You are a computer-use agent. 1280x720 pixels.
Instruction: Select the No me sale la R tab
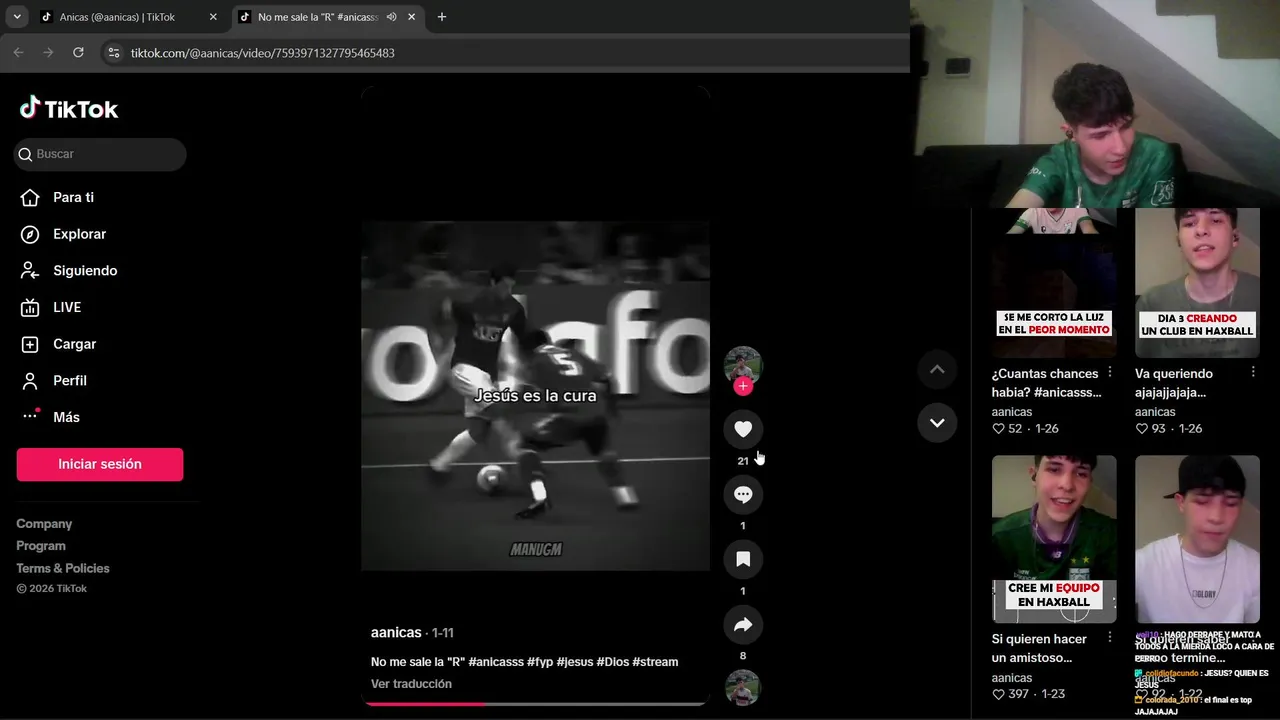click(318, 17)
